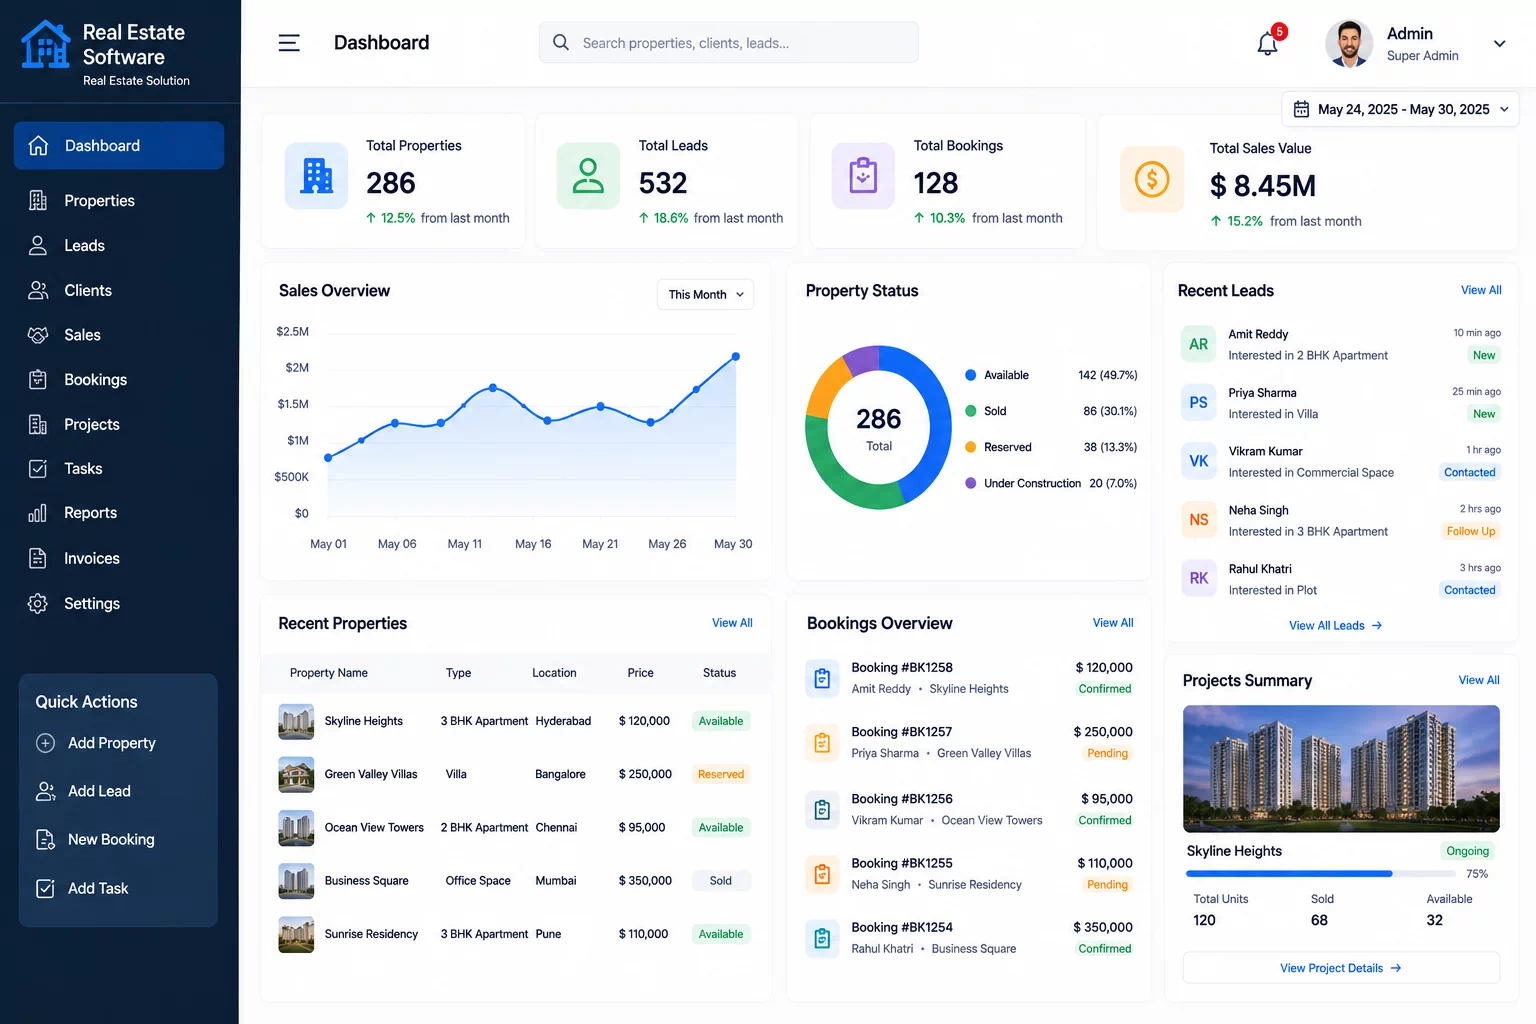Click Booking #BK1256 clipboard icon
Viewport: 1536px width, 1024px height.
click(x=822, y=809)
